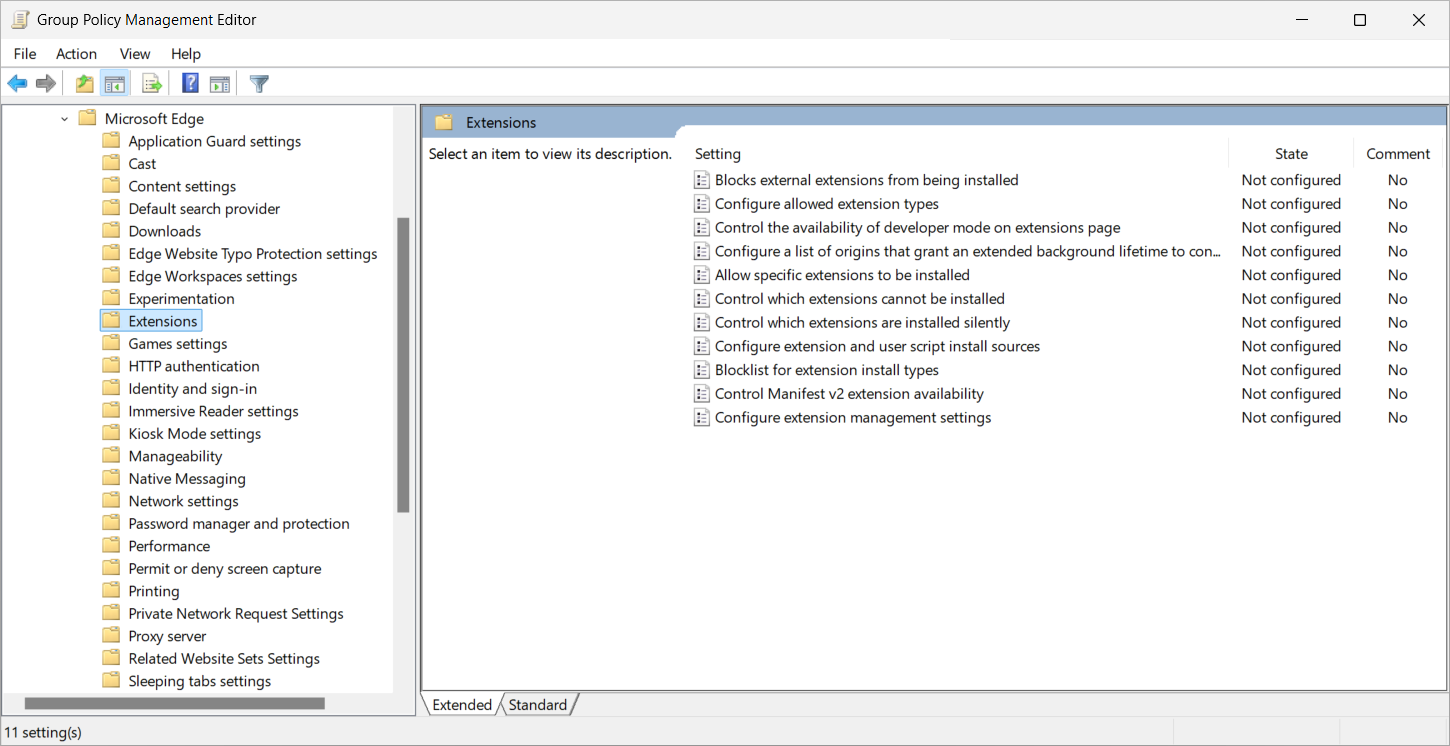Image resolution: width=1450 pixels, height=746 pixels.
Task: Click the Show/Hide Action Pane icon
Action: coord(219,83)
